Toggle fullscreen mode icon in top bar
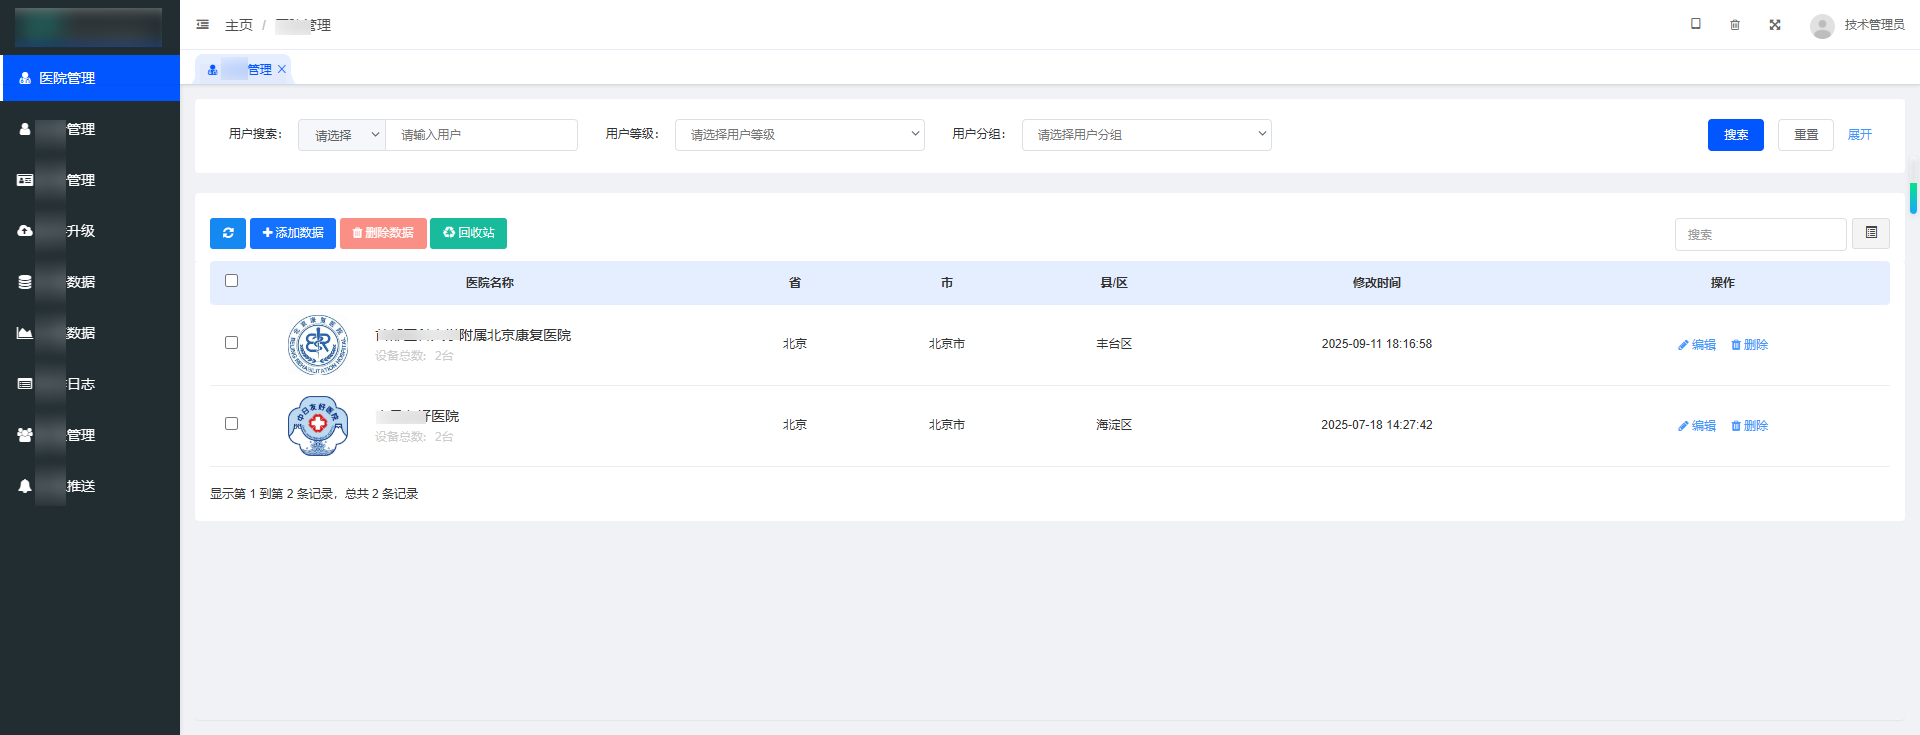This screenshot has height=735, width=1920. tap(1775, 25)
